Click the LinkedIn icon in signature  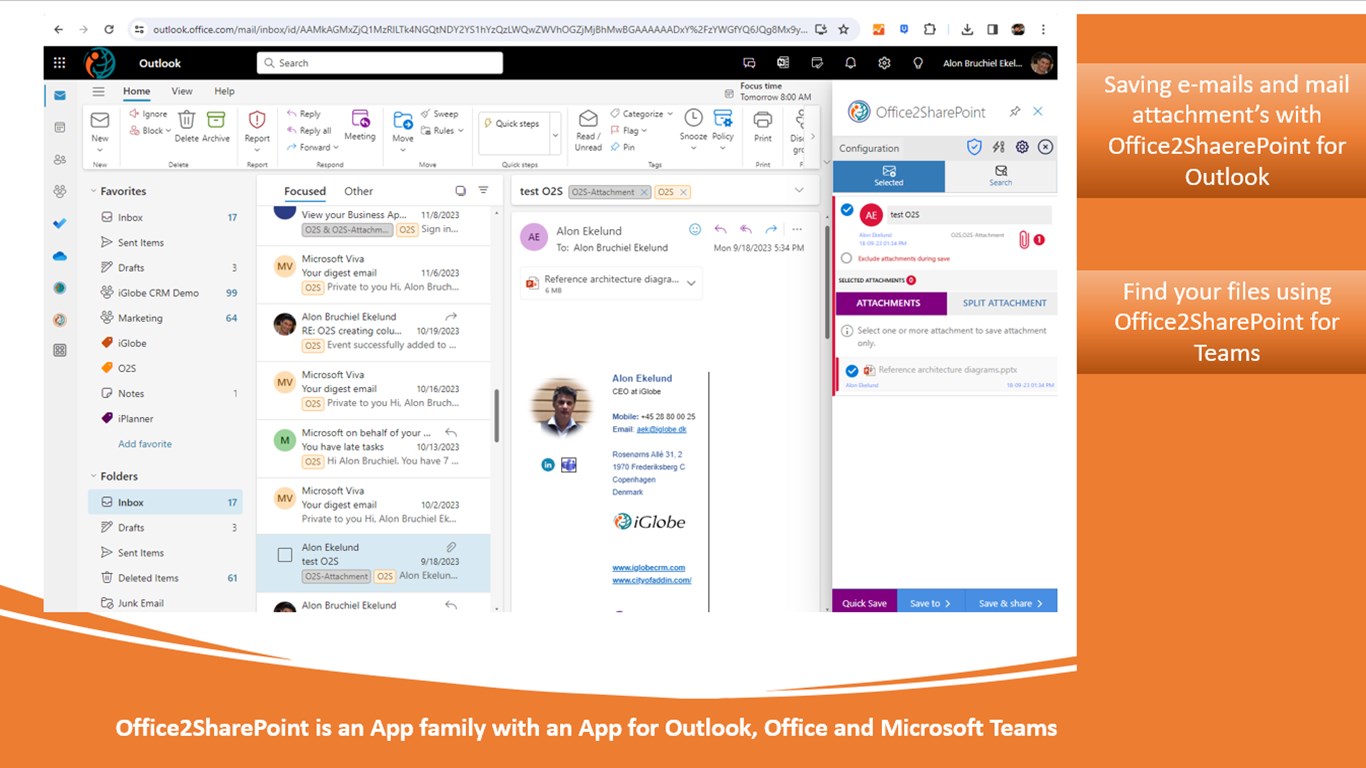[548, 465]
